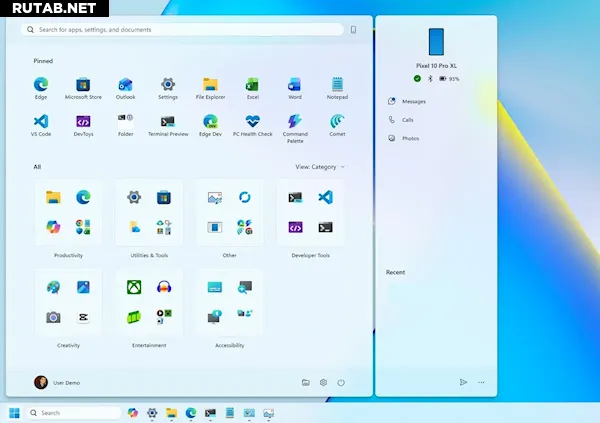
Task: Open the Comet pinned app
Action: (337, 122)
